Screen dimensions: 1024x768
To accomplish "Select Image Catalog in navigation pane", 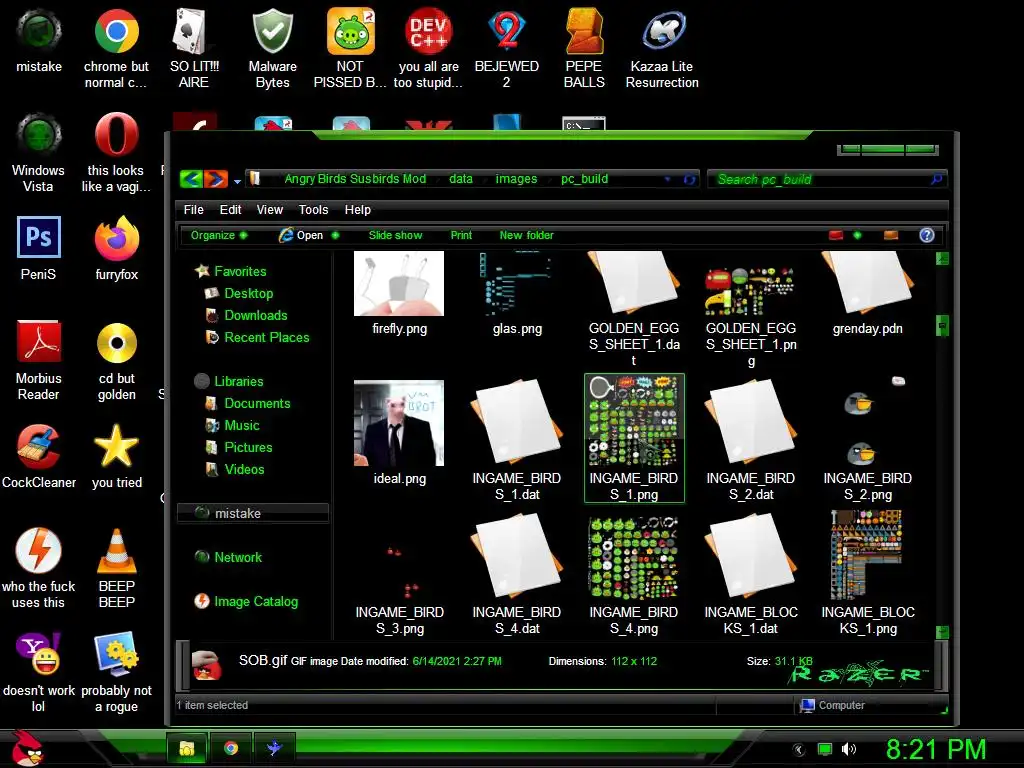I will pos(255,601).
